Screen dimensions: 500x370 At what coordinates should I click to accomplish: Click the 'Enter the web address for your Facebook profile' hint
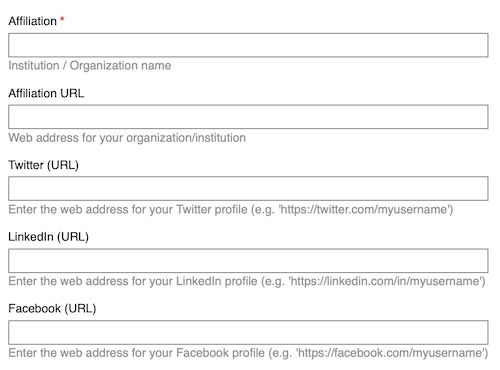[x=137, y=353]
